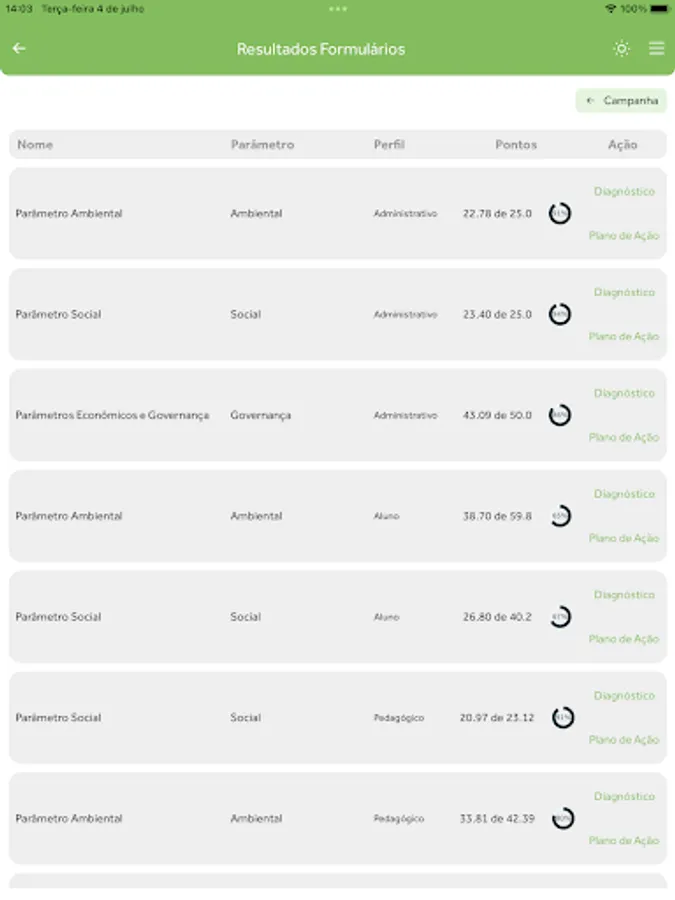Open Plano de Ação for Administrativo Parâmetro Social

point(624,337)
